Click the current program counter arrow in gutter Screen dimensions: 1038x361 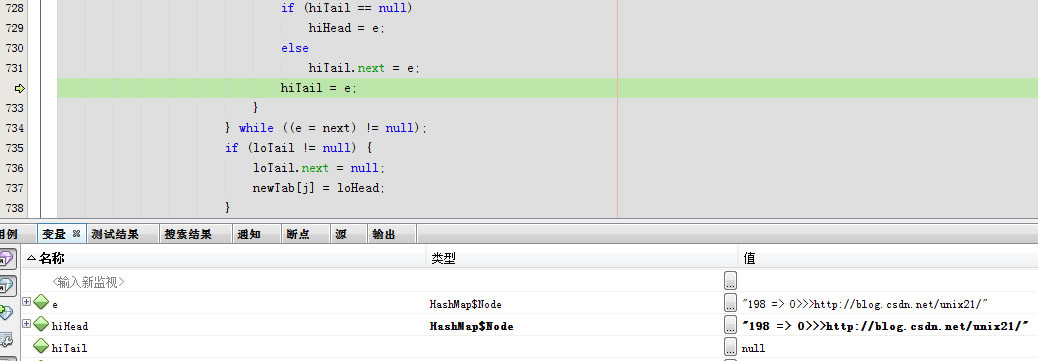(19, 88)
